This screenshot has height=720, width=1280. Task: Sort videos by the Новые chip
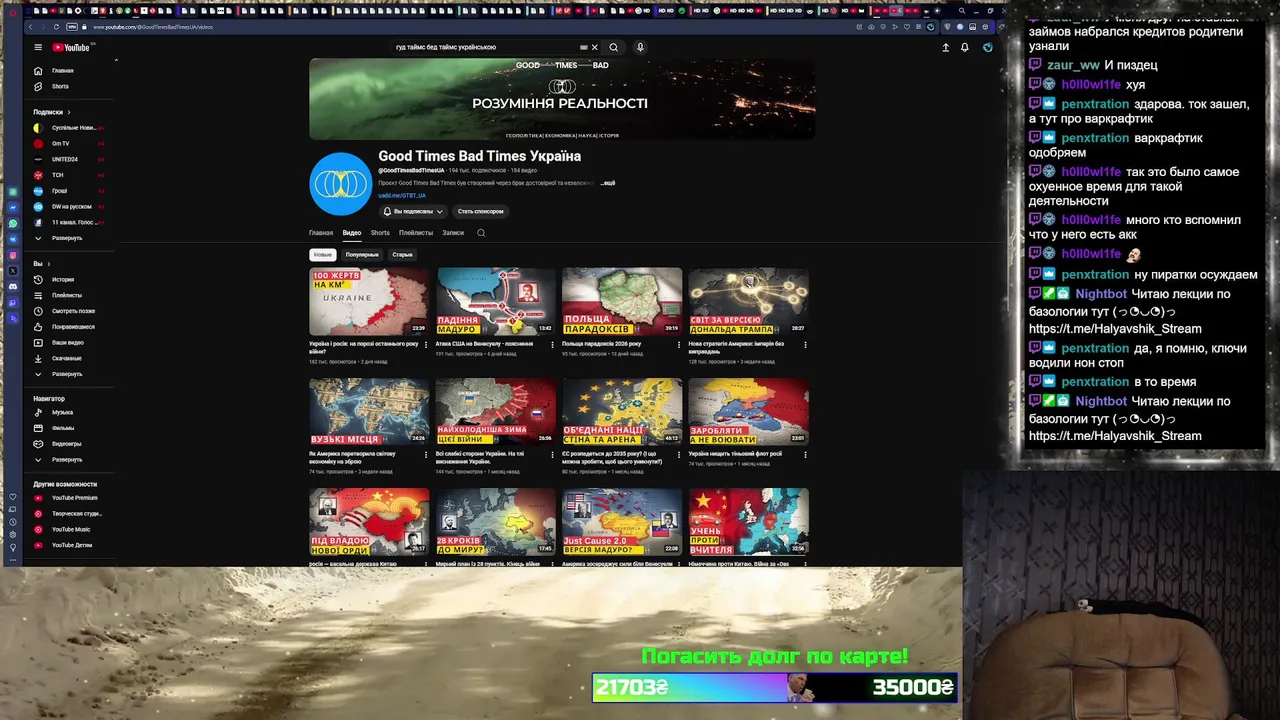click(x=322, y=255)
